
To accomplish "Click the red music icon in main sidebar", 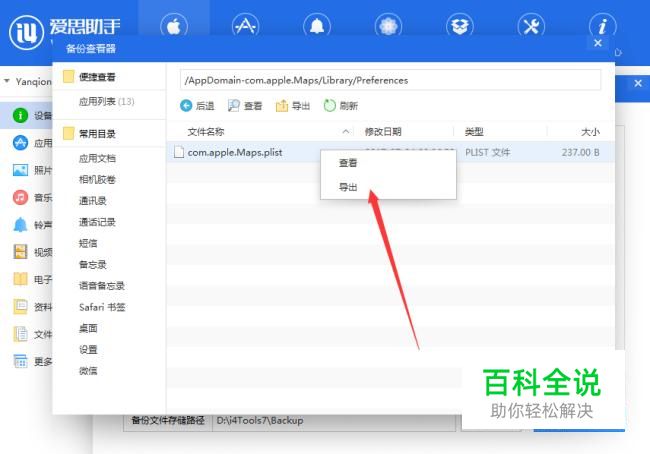I will point(20,197).
